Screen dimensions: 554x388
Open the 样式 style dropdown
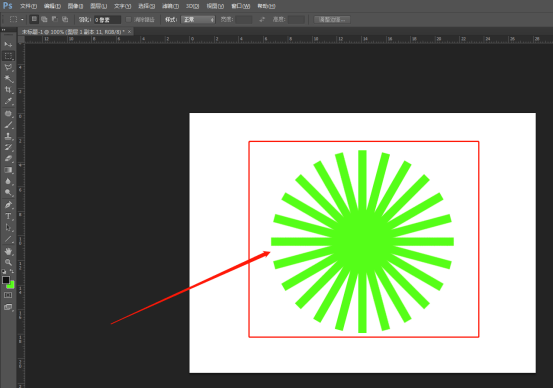(x=198, y=20)
